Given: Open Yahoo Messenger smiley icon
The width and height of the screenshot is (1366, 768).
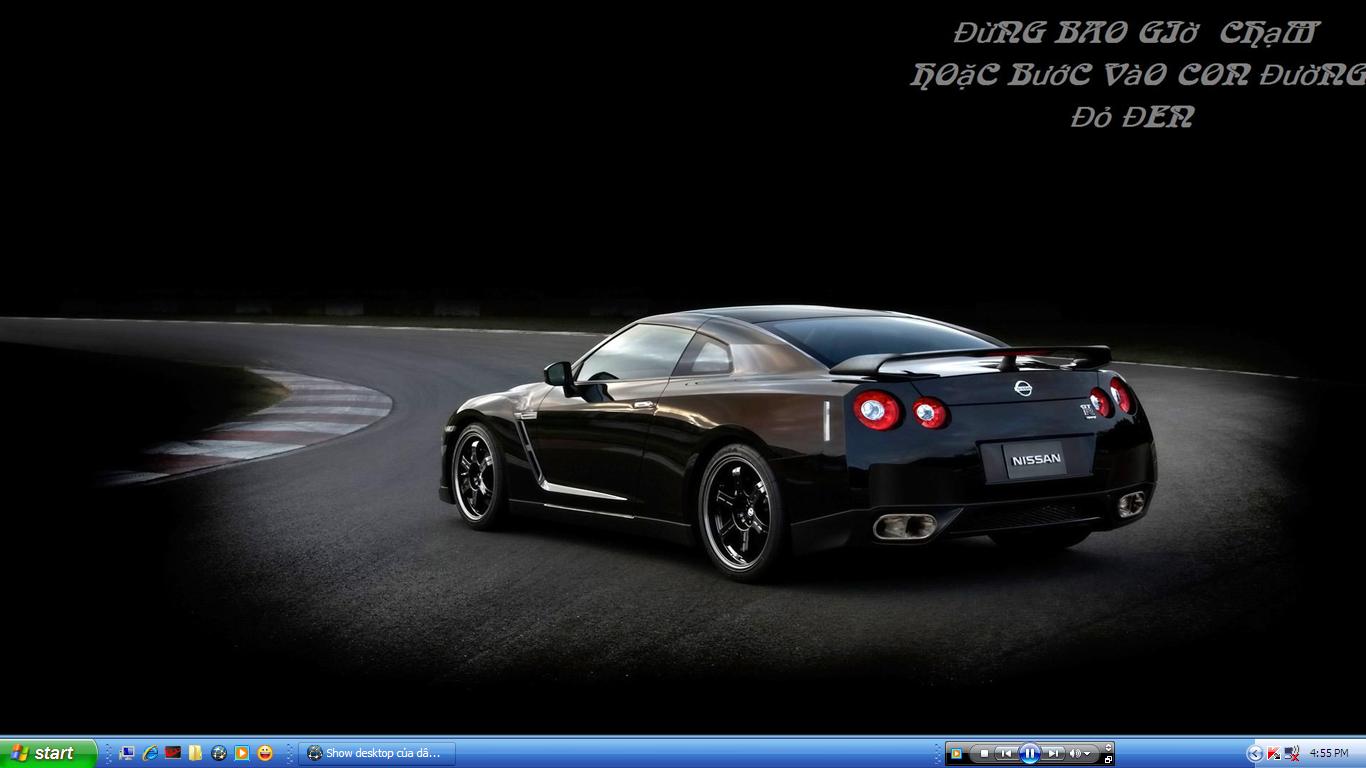Looking at the screenshot, I should [265, 753].
